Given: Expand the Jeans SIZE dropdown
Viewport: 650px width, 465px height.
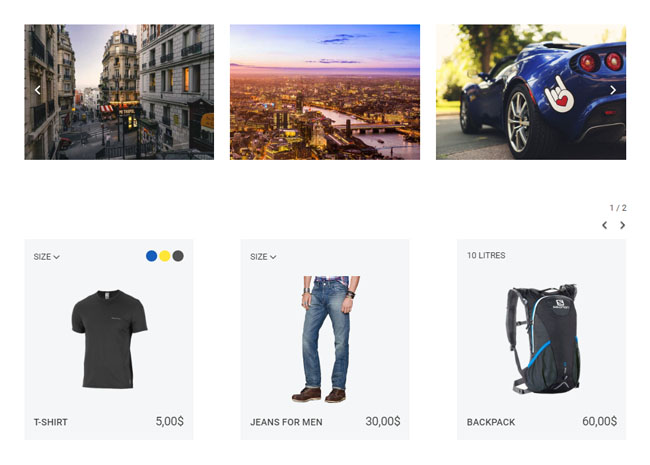Looking at the screenshot, I should (263, 257).
